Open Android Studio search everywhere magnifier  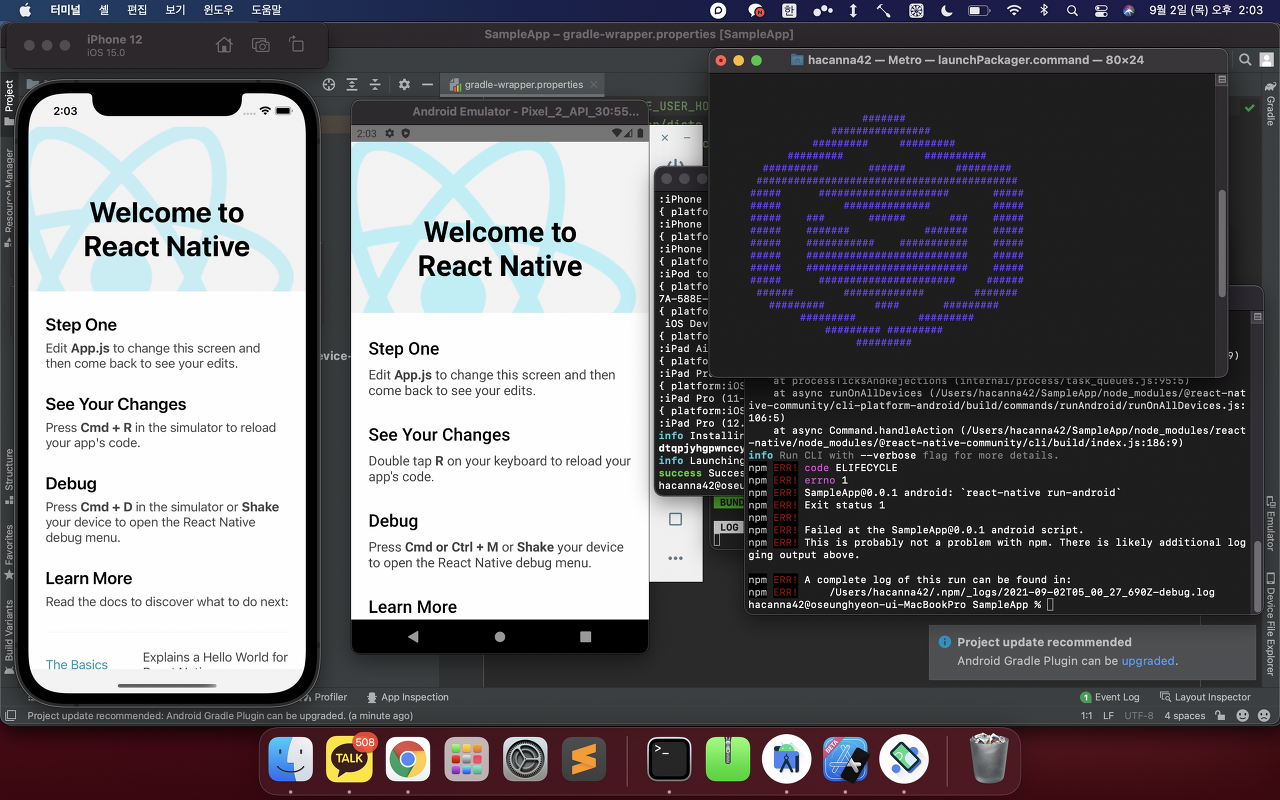click(x=1245, y=60)
